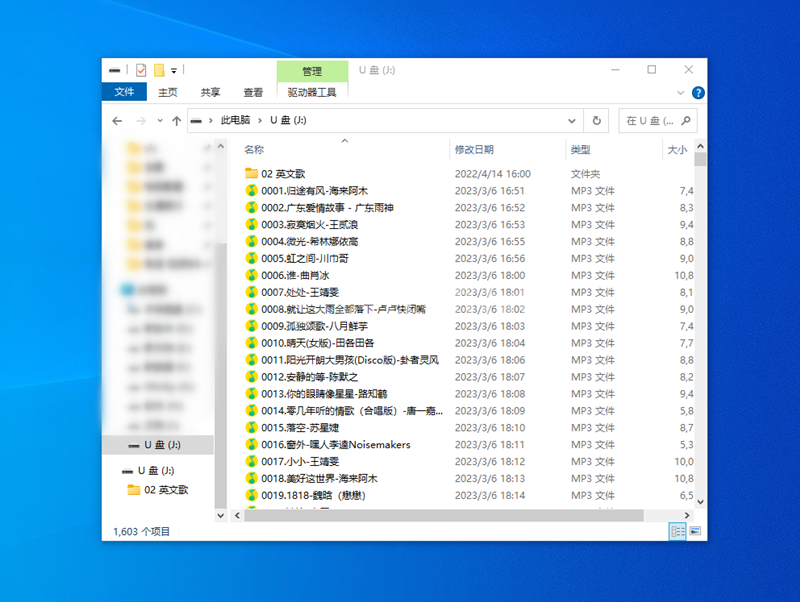Click the MP3 icon of 0004.微光-希林娜依高
800x602 pixels.
point(251,241)
